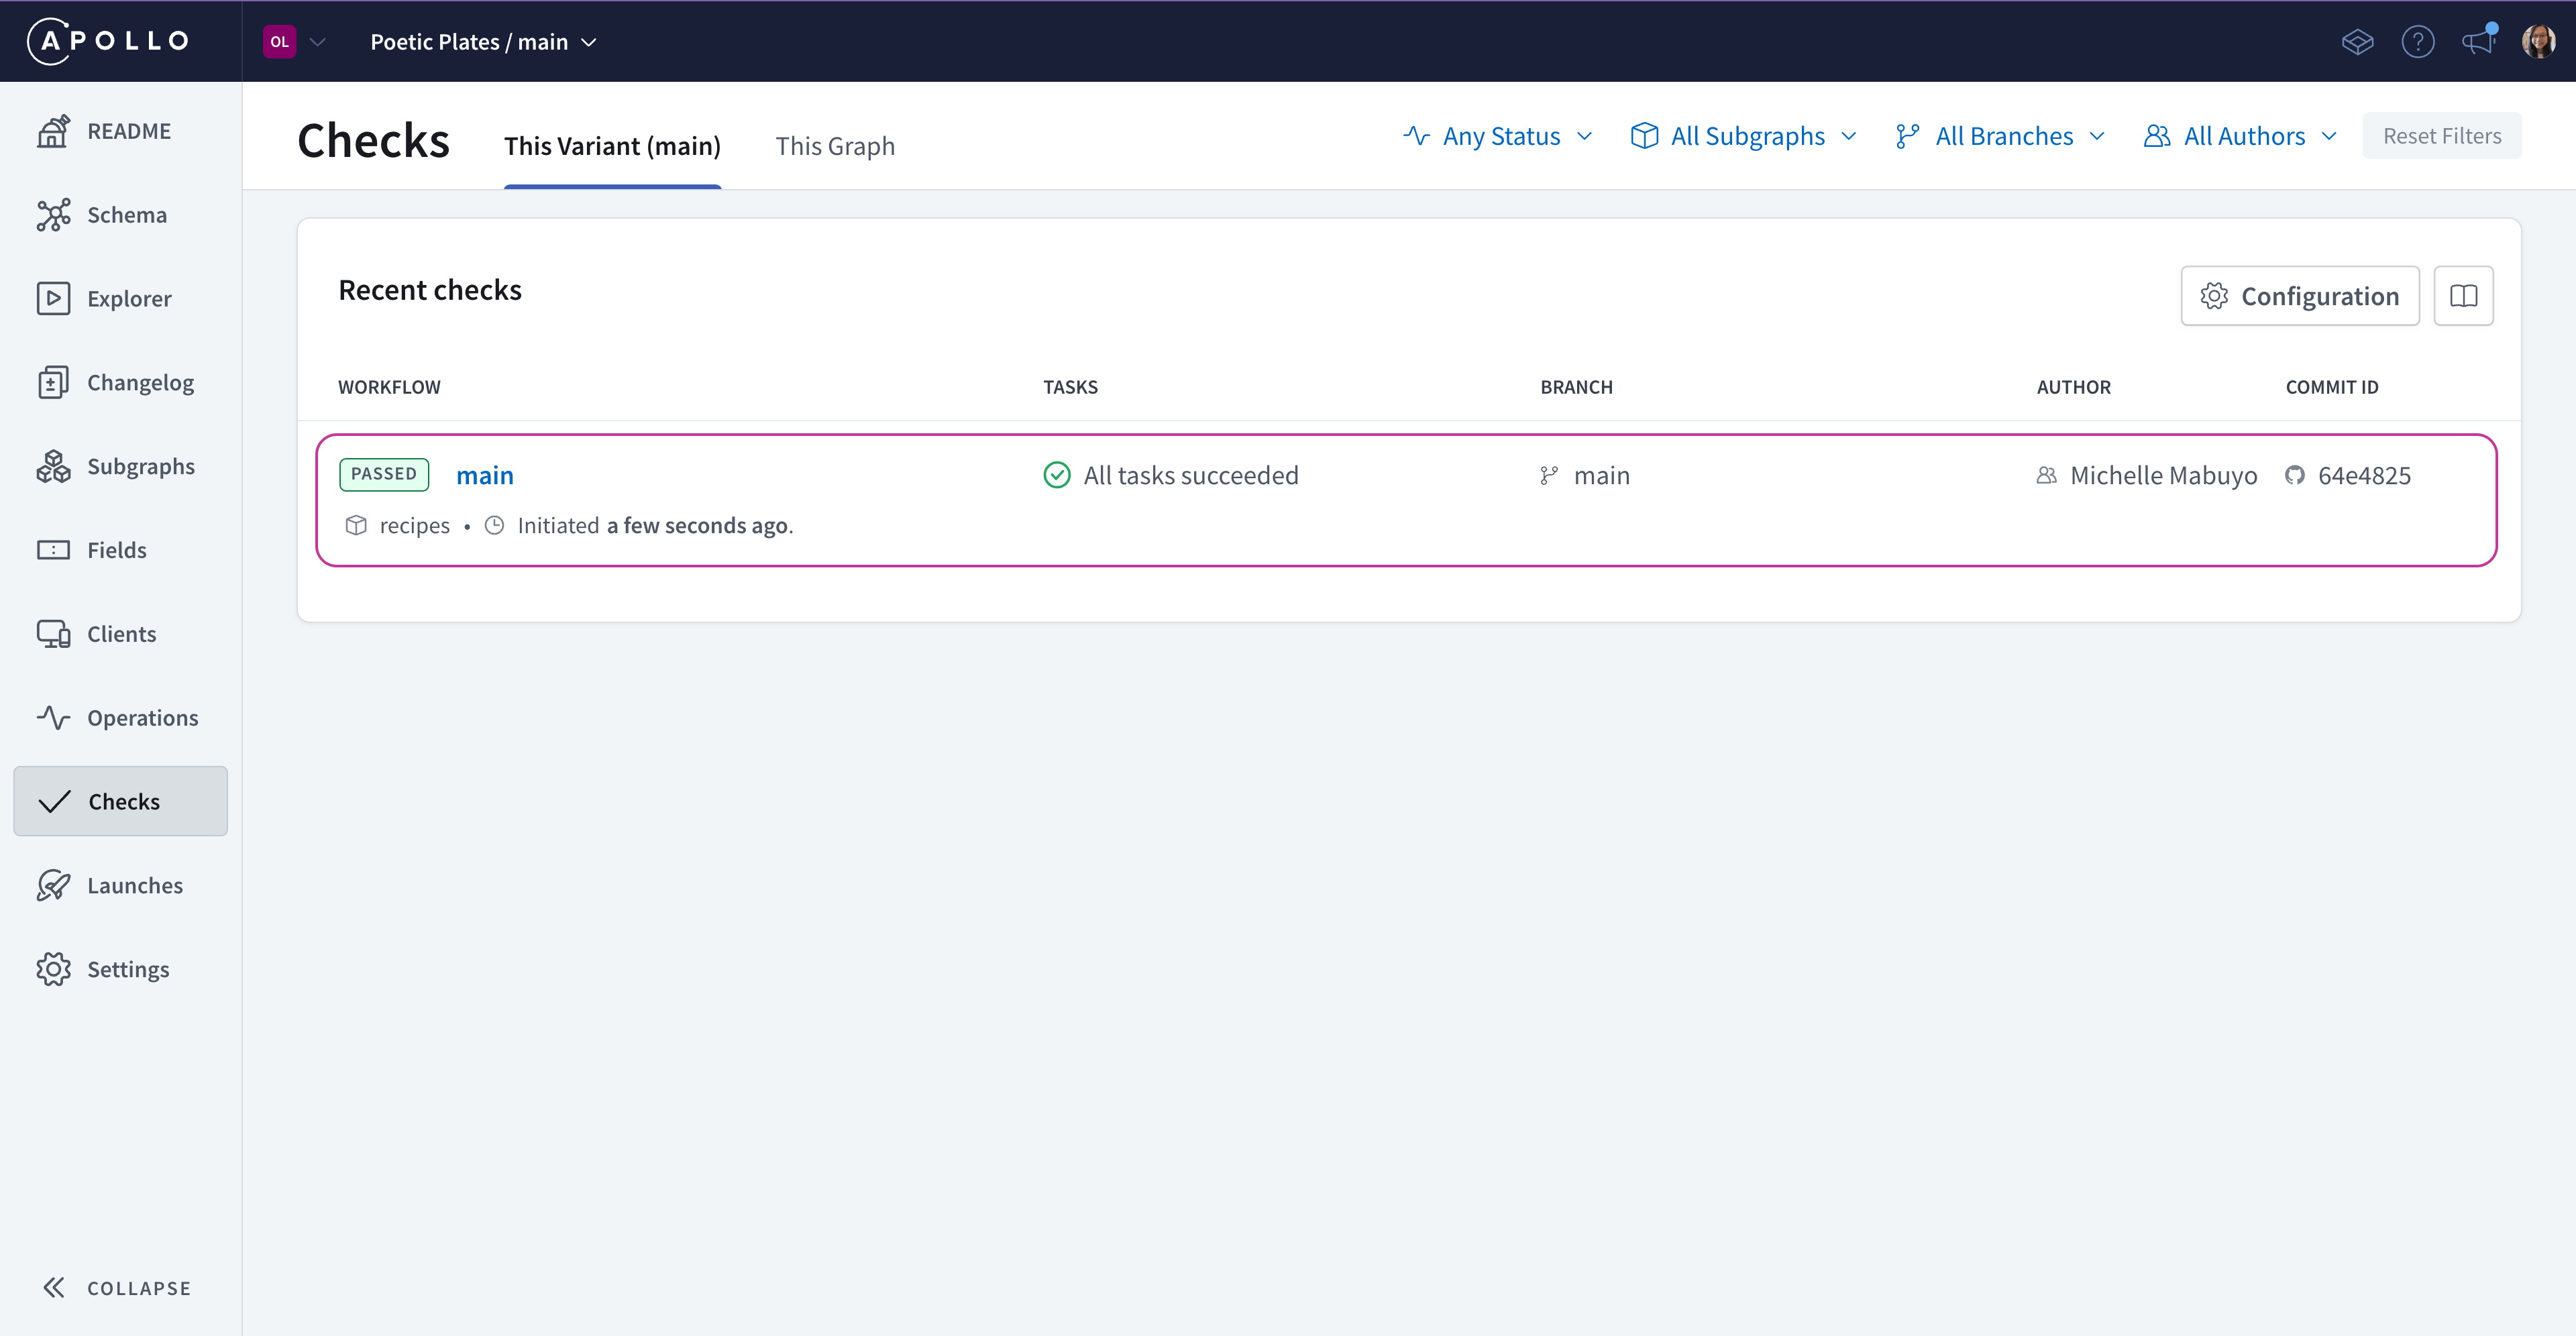Click the Operations pulse icon

pos(53,718)
